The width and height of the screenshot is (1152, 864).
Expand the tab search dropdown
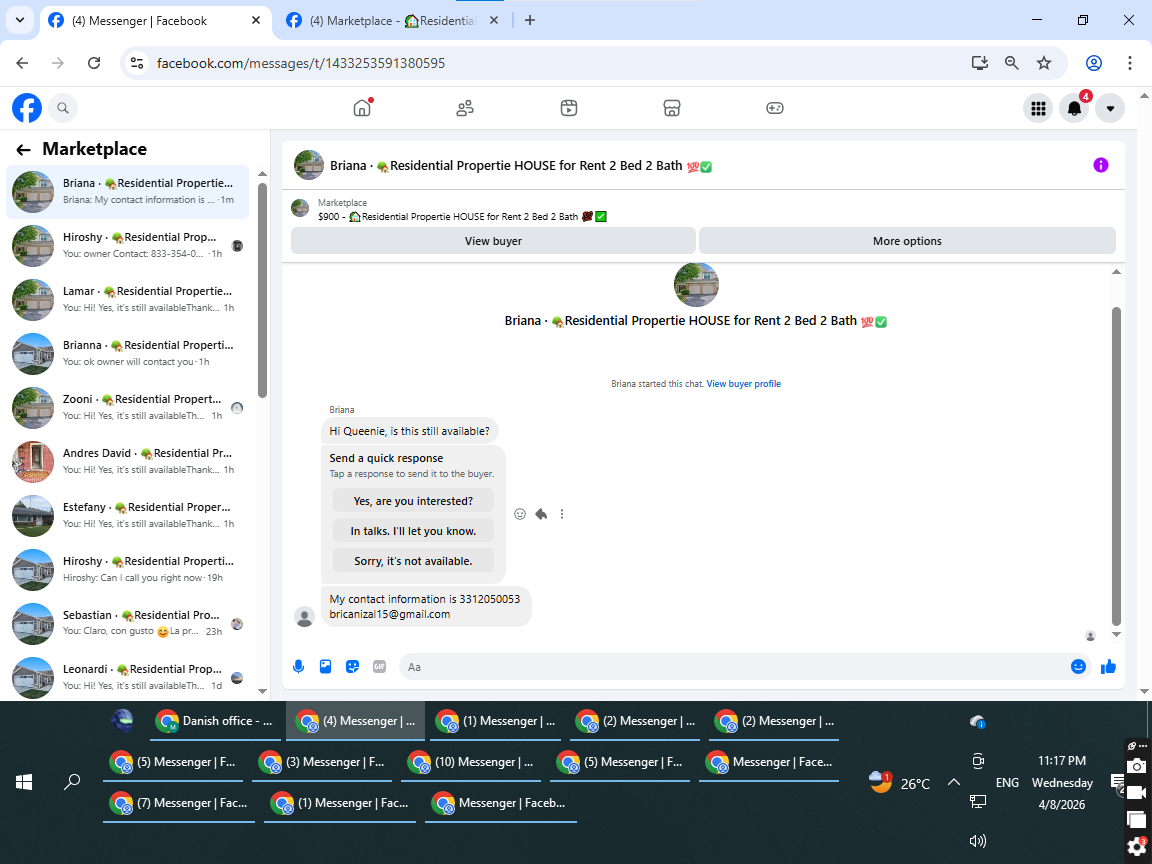click(x=20, y=21)
